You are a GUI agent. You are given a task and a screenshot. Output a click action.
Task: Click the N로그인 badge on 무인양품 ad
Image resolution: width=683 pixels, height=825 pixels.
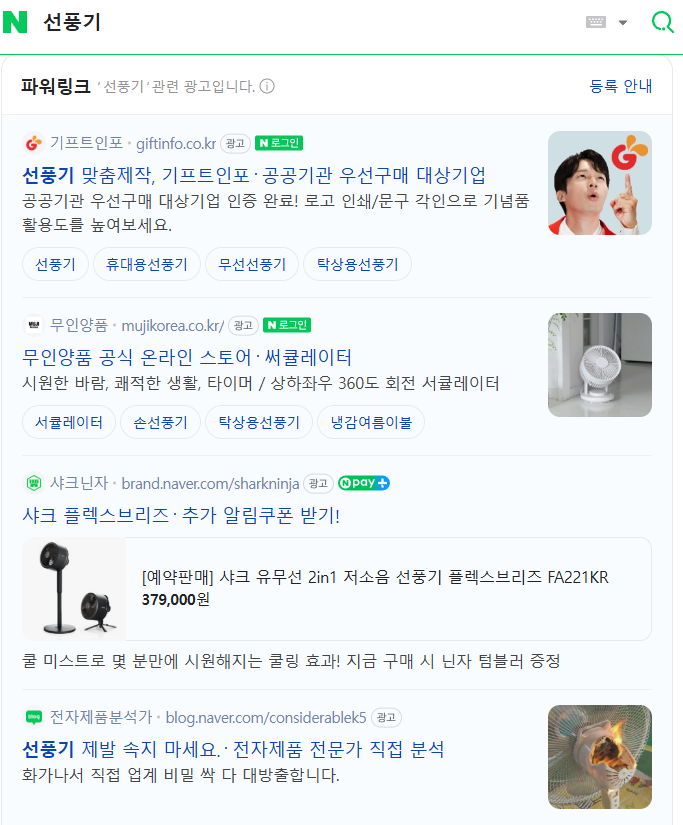[x=287, y=325]
